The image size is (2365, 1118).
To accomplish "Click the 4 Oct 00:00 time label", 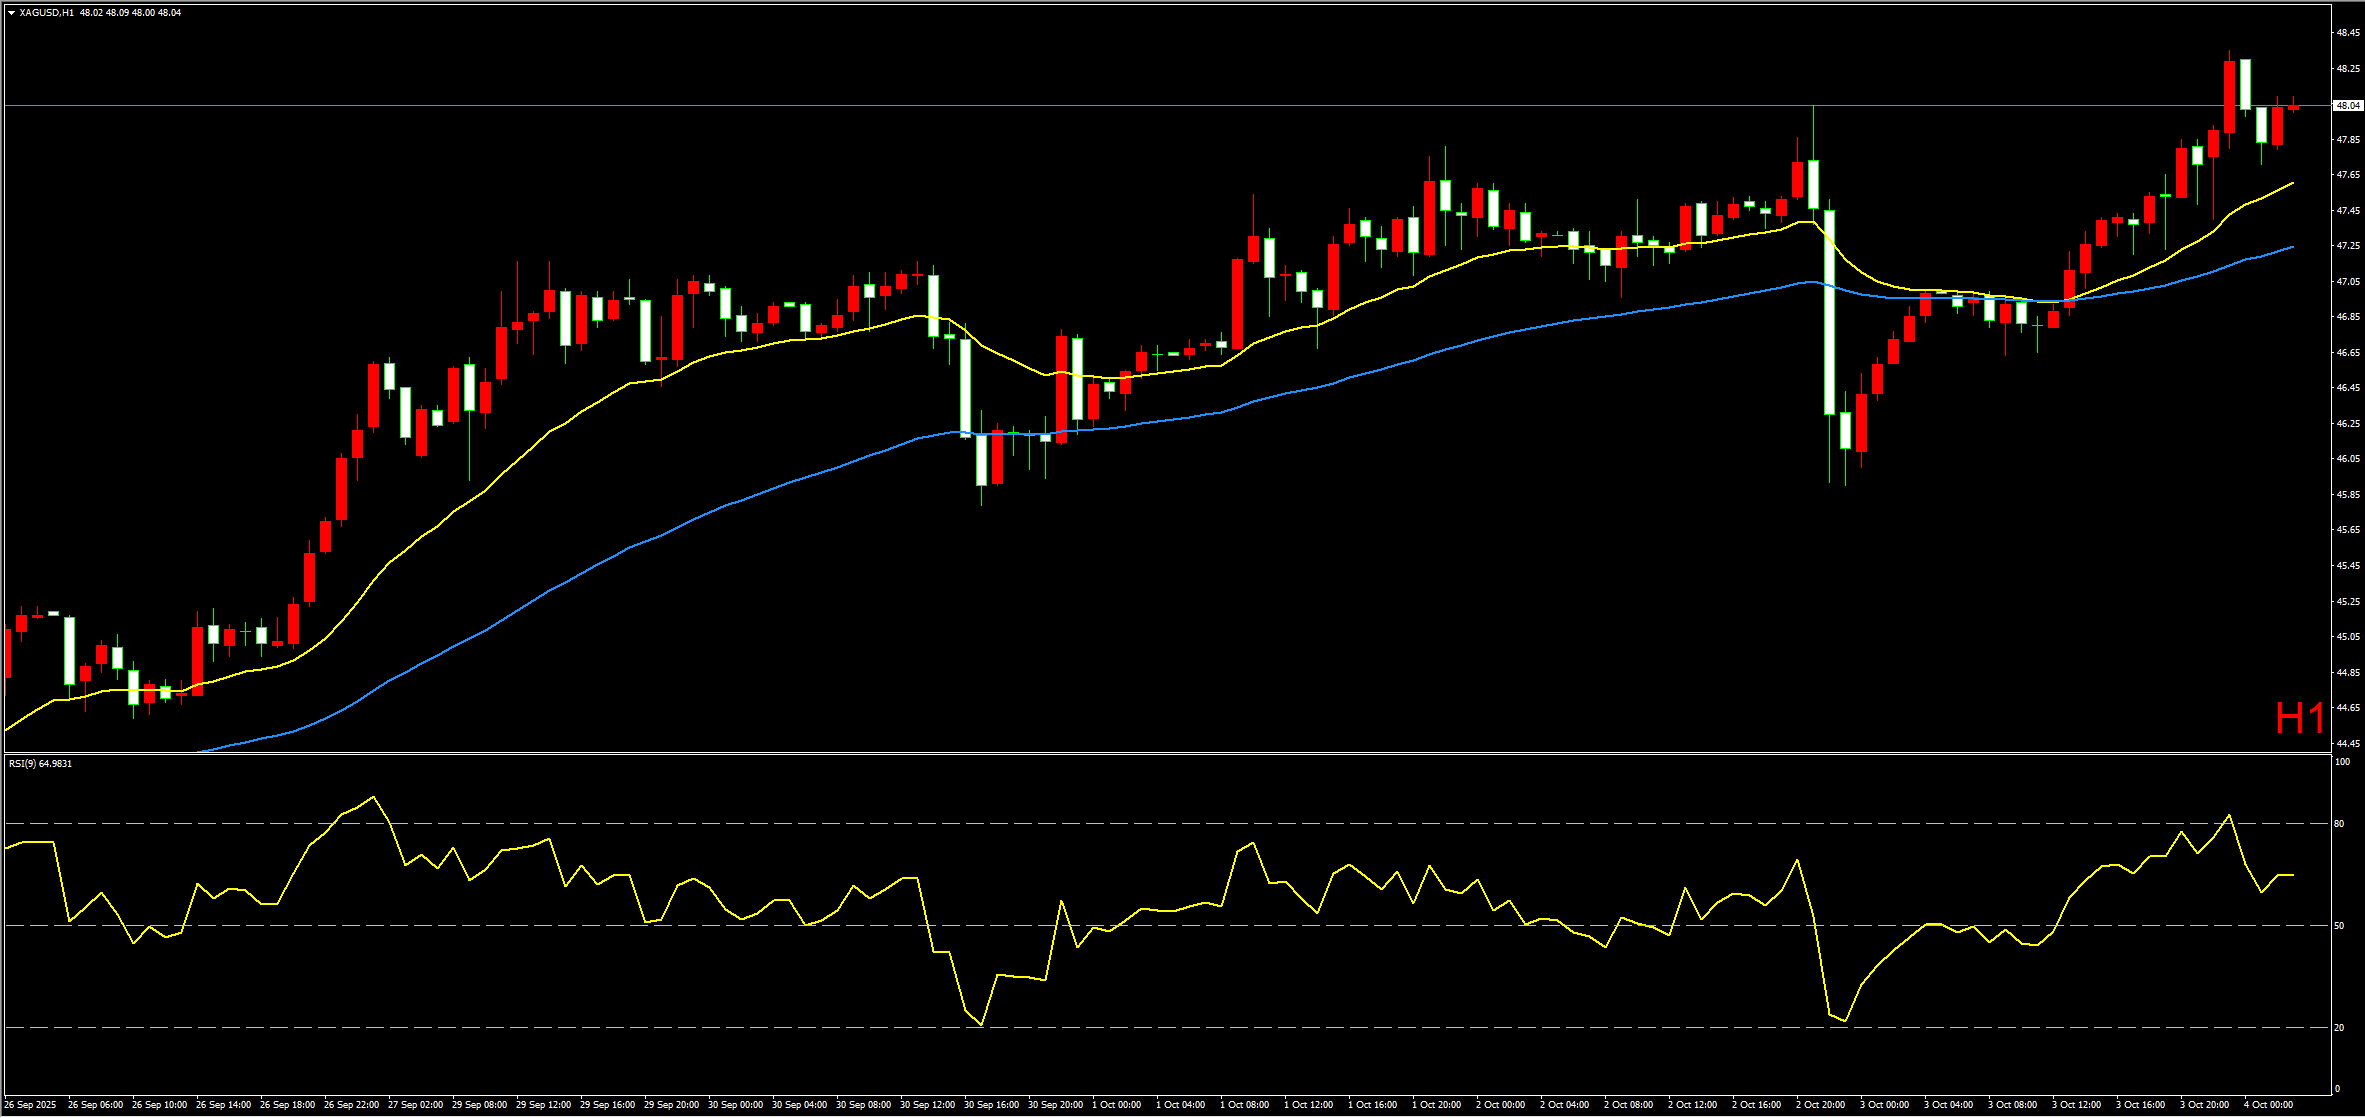I will point(2268,1105).
